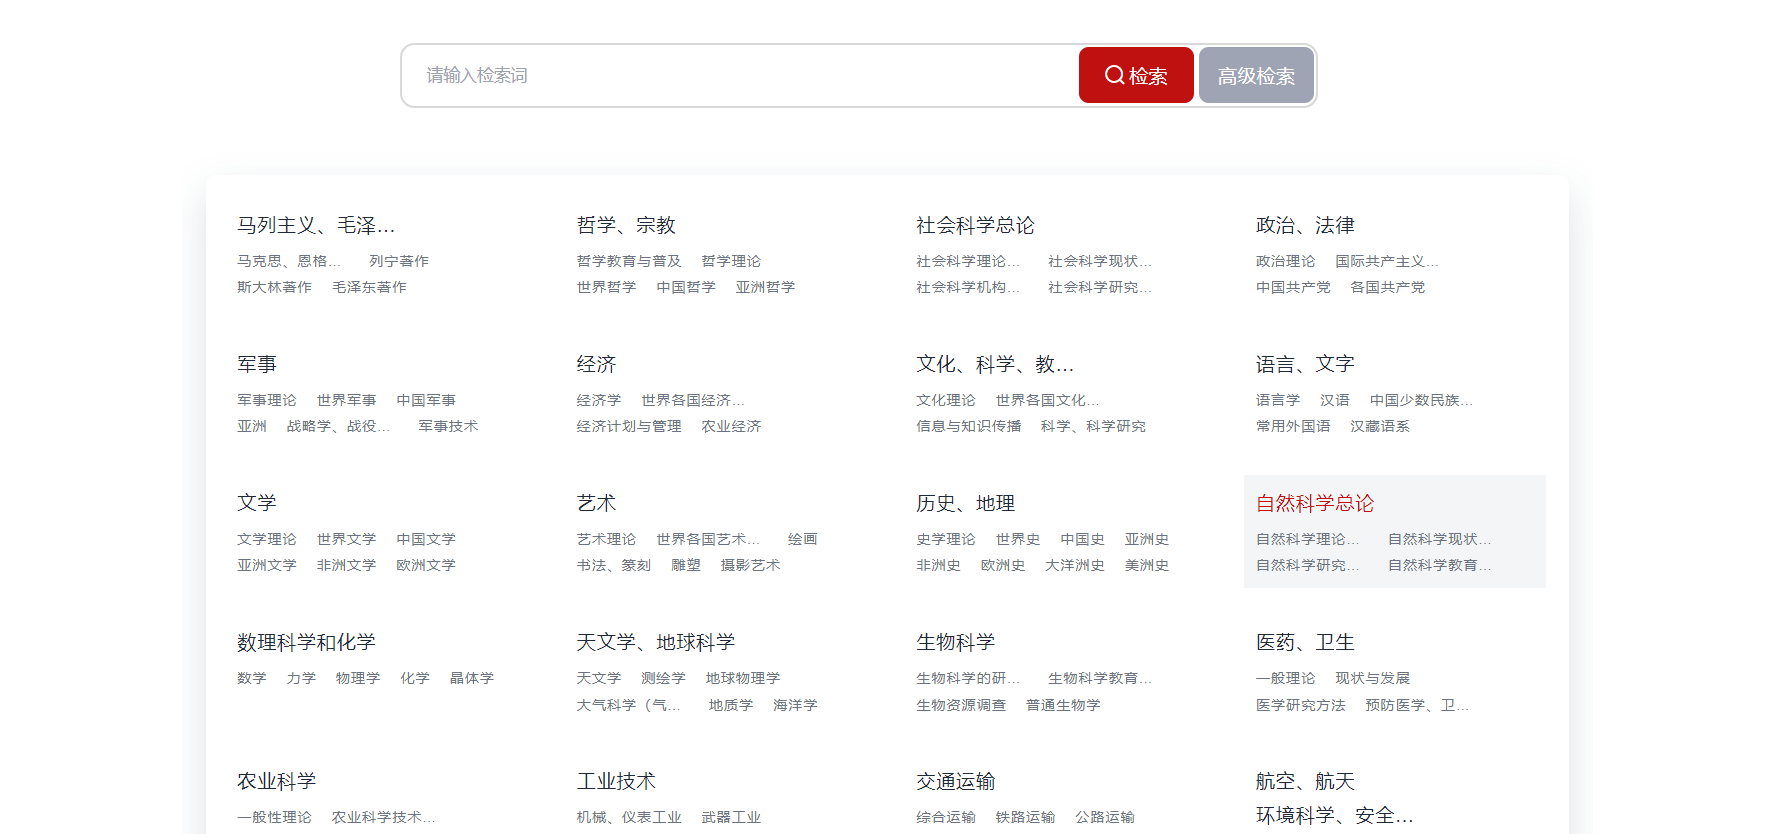Viewport: 1782px width, 834px height.
Task: Select 农业经济 under 经济
Action: coord(731,426)
